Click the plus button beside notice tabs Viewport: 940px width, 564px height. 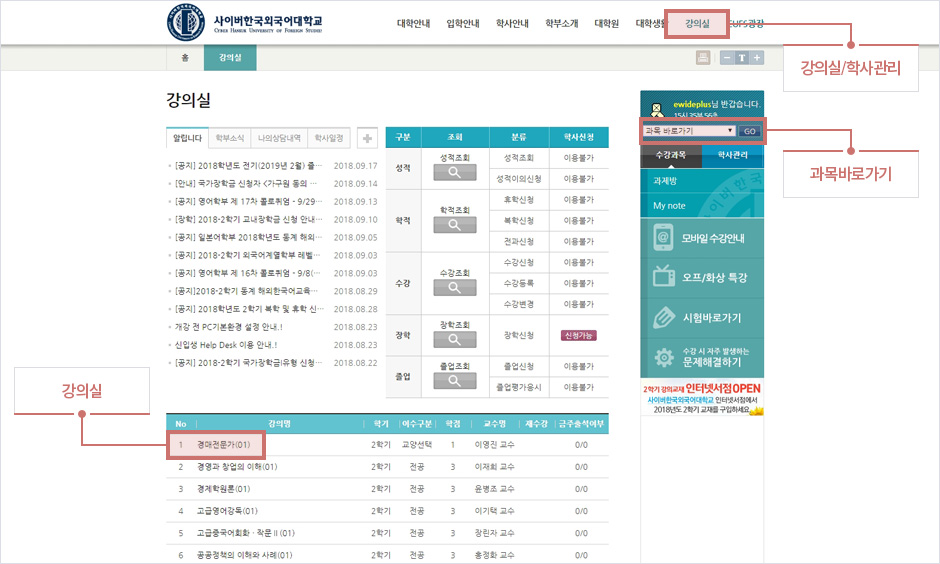click(367, 138)
